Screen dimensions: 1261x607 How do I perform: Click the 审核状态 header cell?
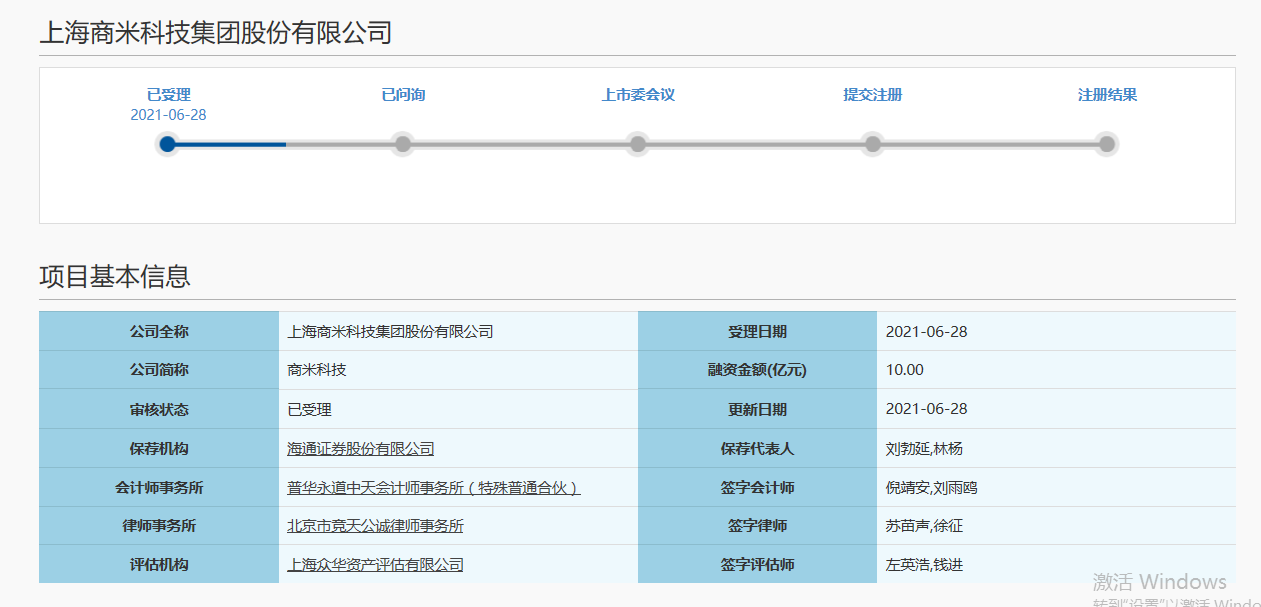(159, 409)
